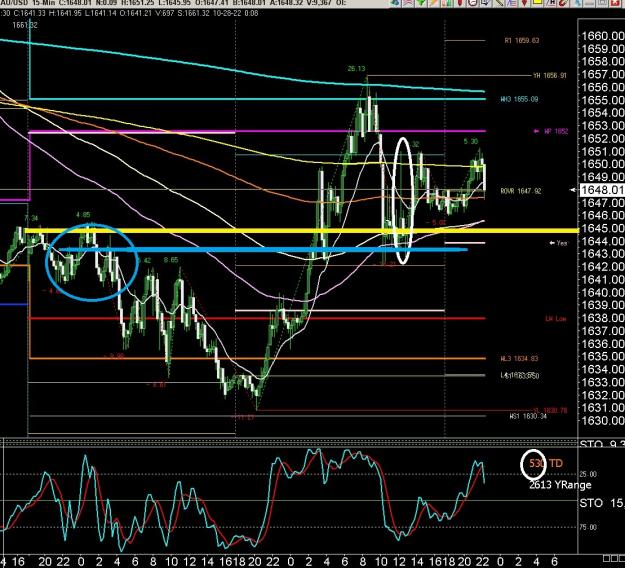The width and height of the screenshot is (625, 568).
Task: Click the R1 1659.82 level label
Action: click(x=521, y=41)
